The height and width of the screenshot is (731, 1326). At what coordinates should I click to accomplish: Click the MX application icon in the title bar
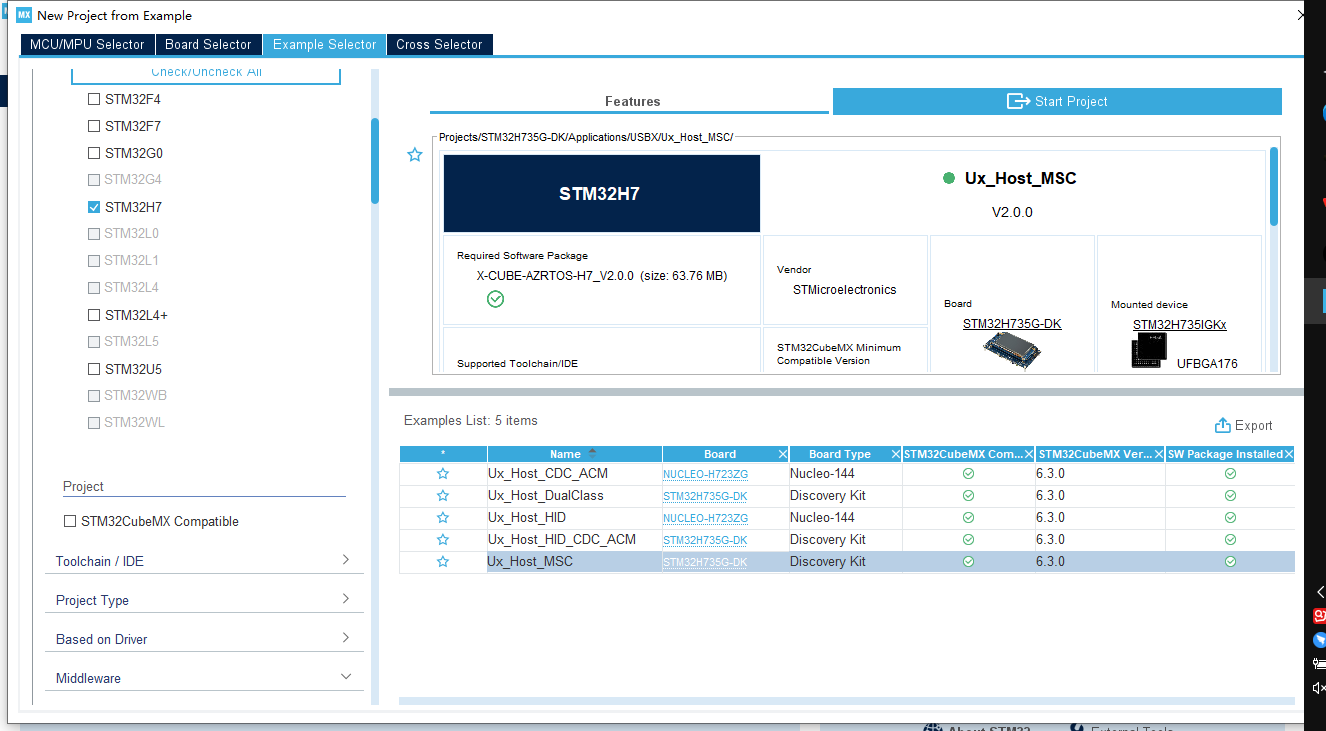pos(24,15)
